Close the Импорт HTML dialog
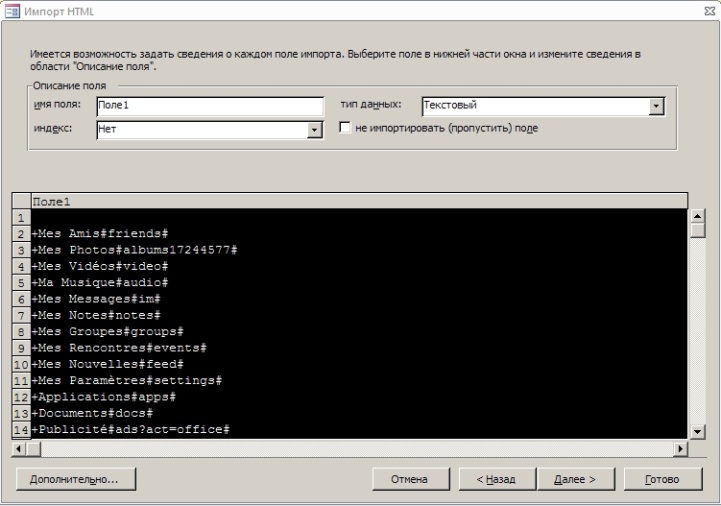This screenshot has width=721, height=506. coord(710,11)
